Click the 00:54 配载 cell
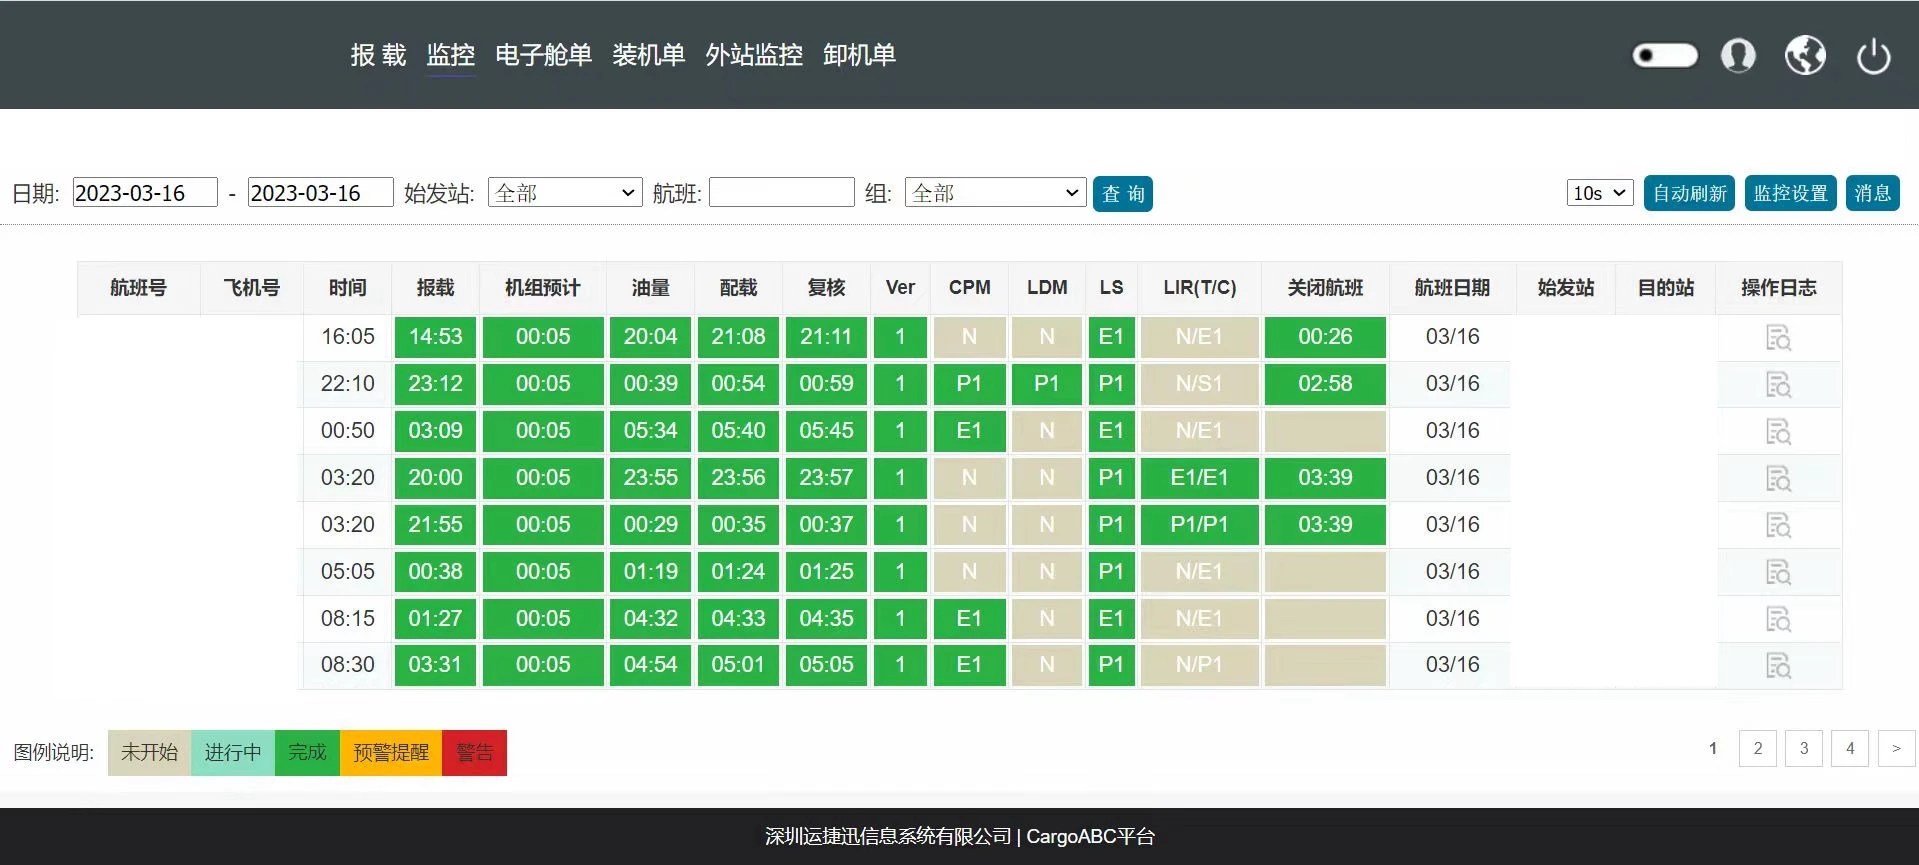Image resolution: width=1919 pixels, height=865 pixels. point(738,384)
